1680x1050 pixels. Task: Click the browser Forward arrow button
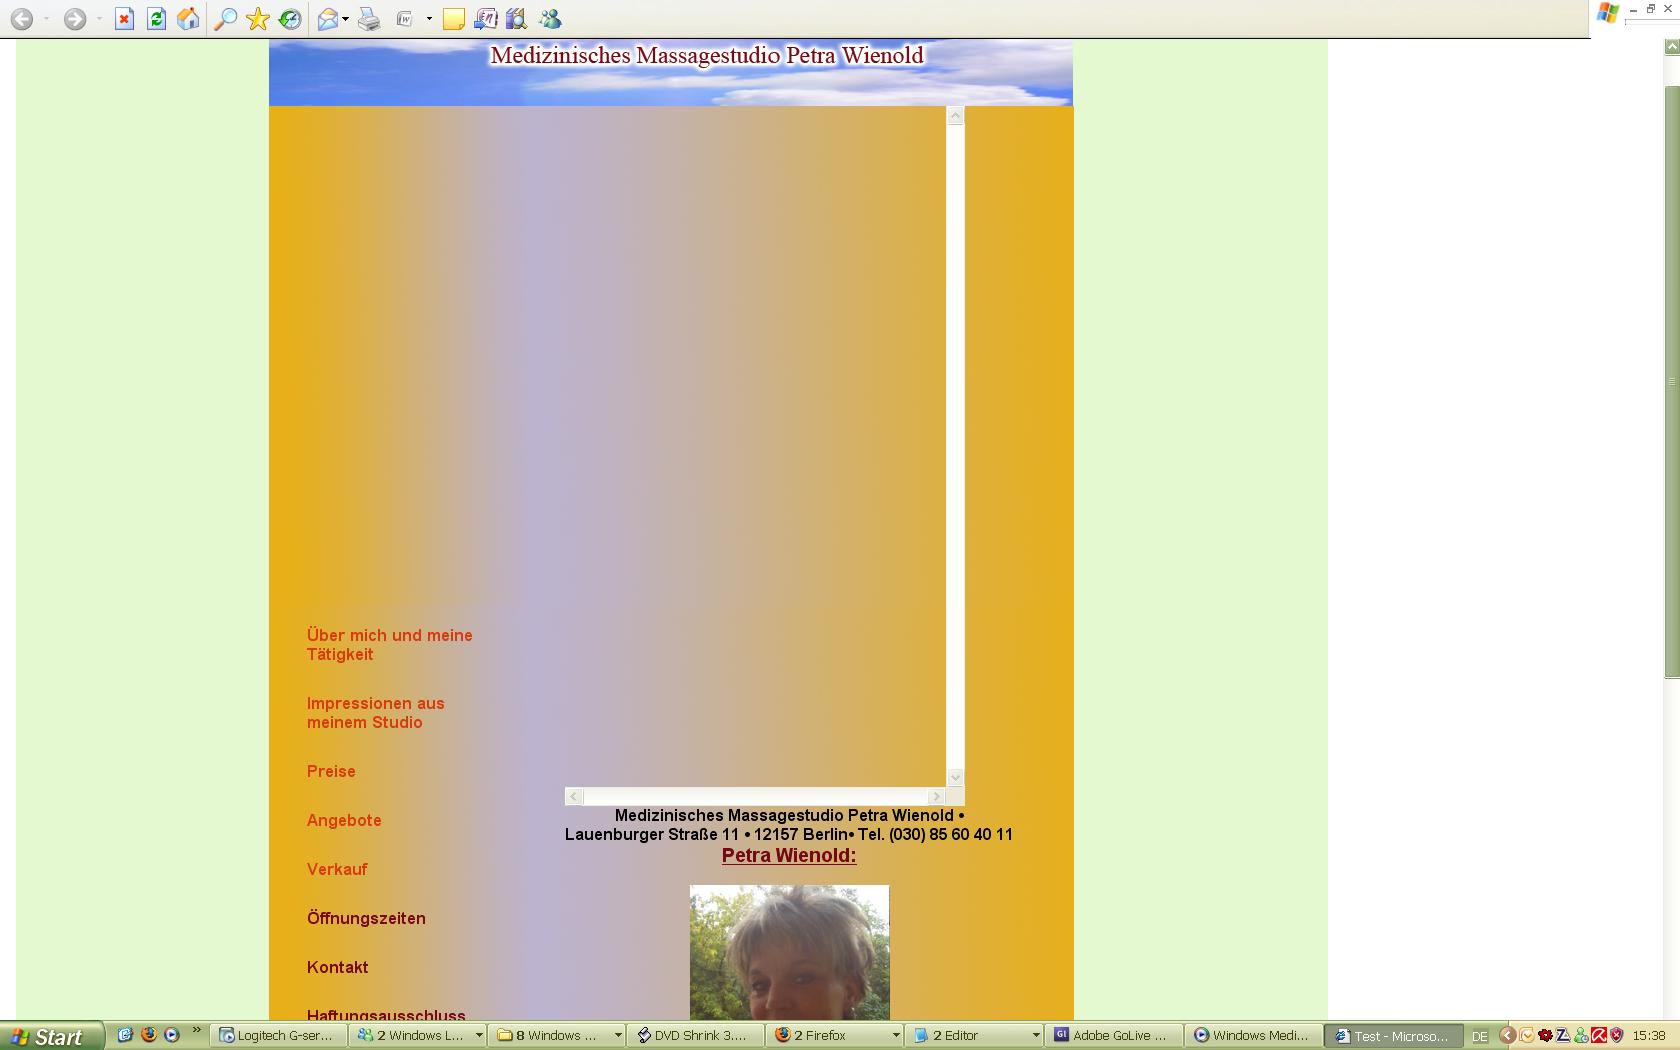point(74,19)
